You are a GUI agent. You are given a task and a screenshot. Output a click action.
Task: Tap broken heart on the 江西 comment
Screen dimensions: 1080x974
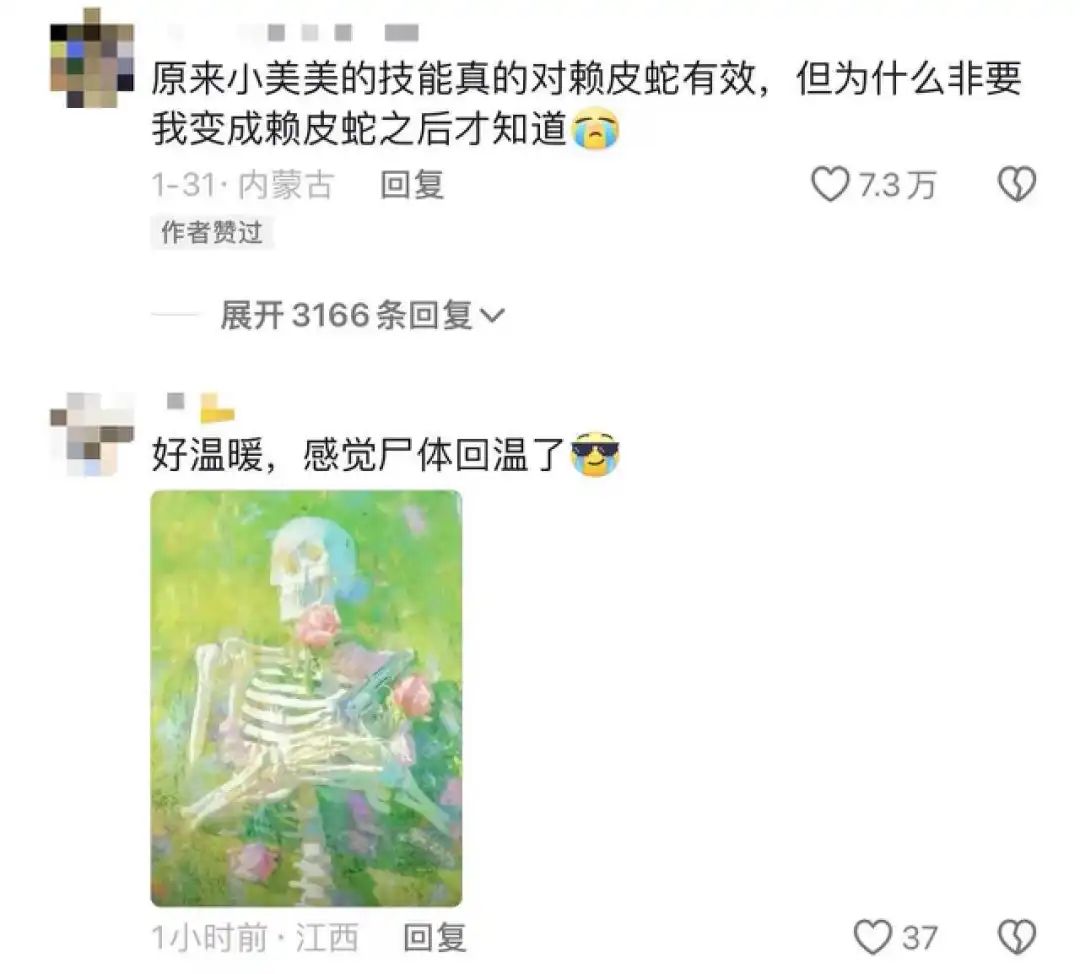[x=1017, y=937]
